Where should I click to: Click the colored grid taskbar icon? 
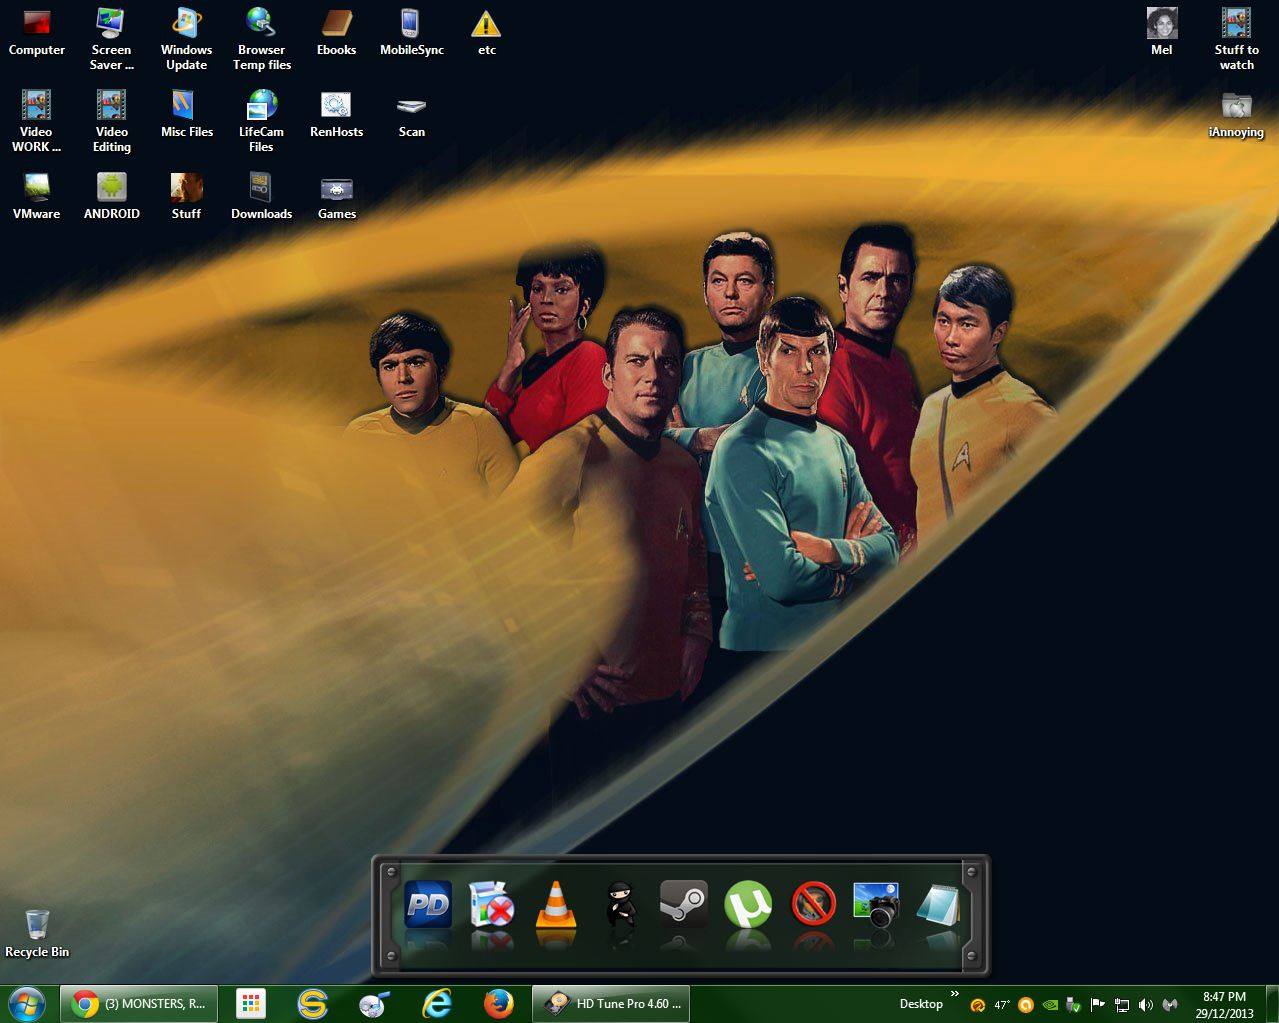250,1004
